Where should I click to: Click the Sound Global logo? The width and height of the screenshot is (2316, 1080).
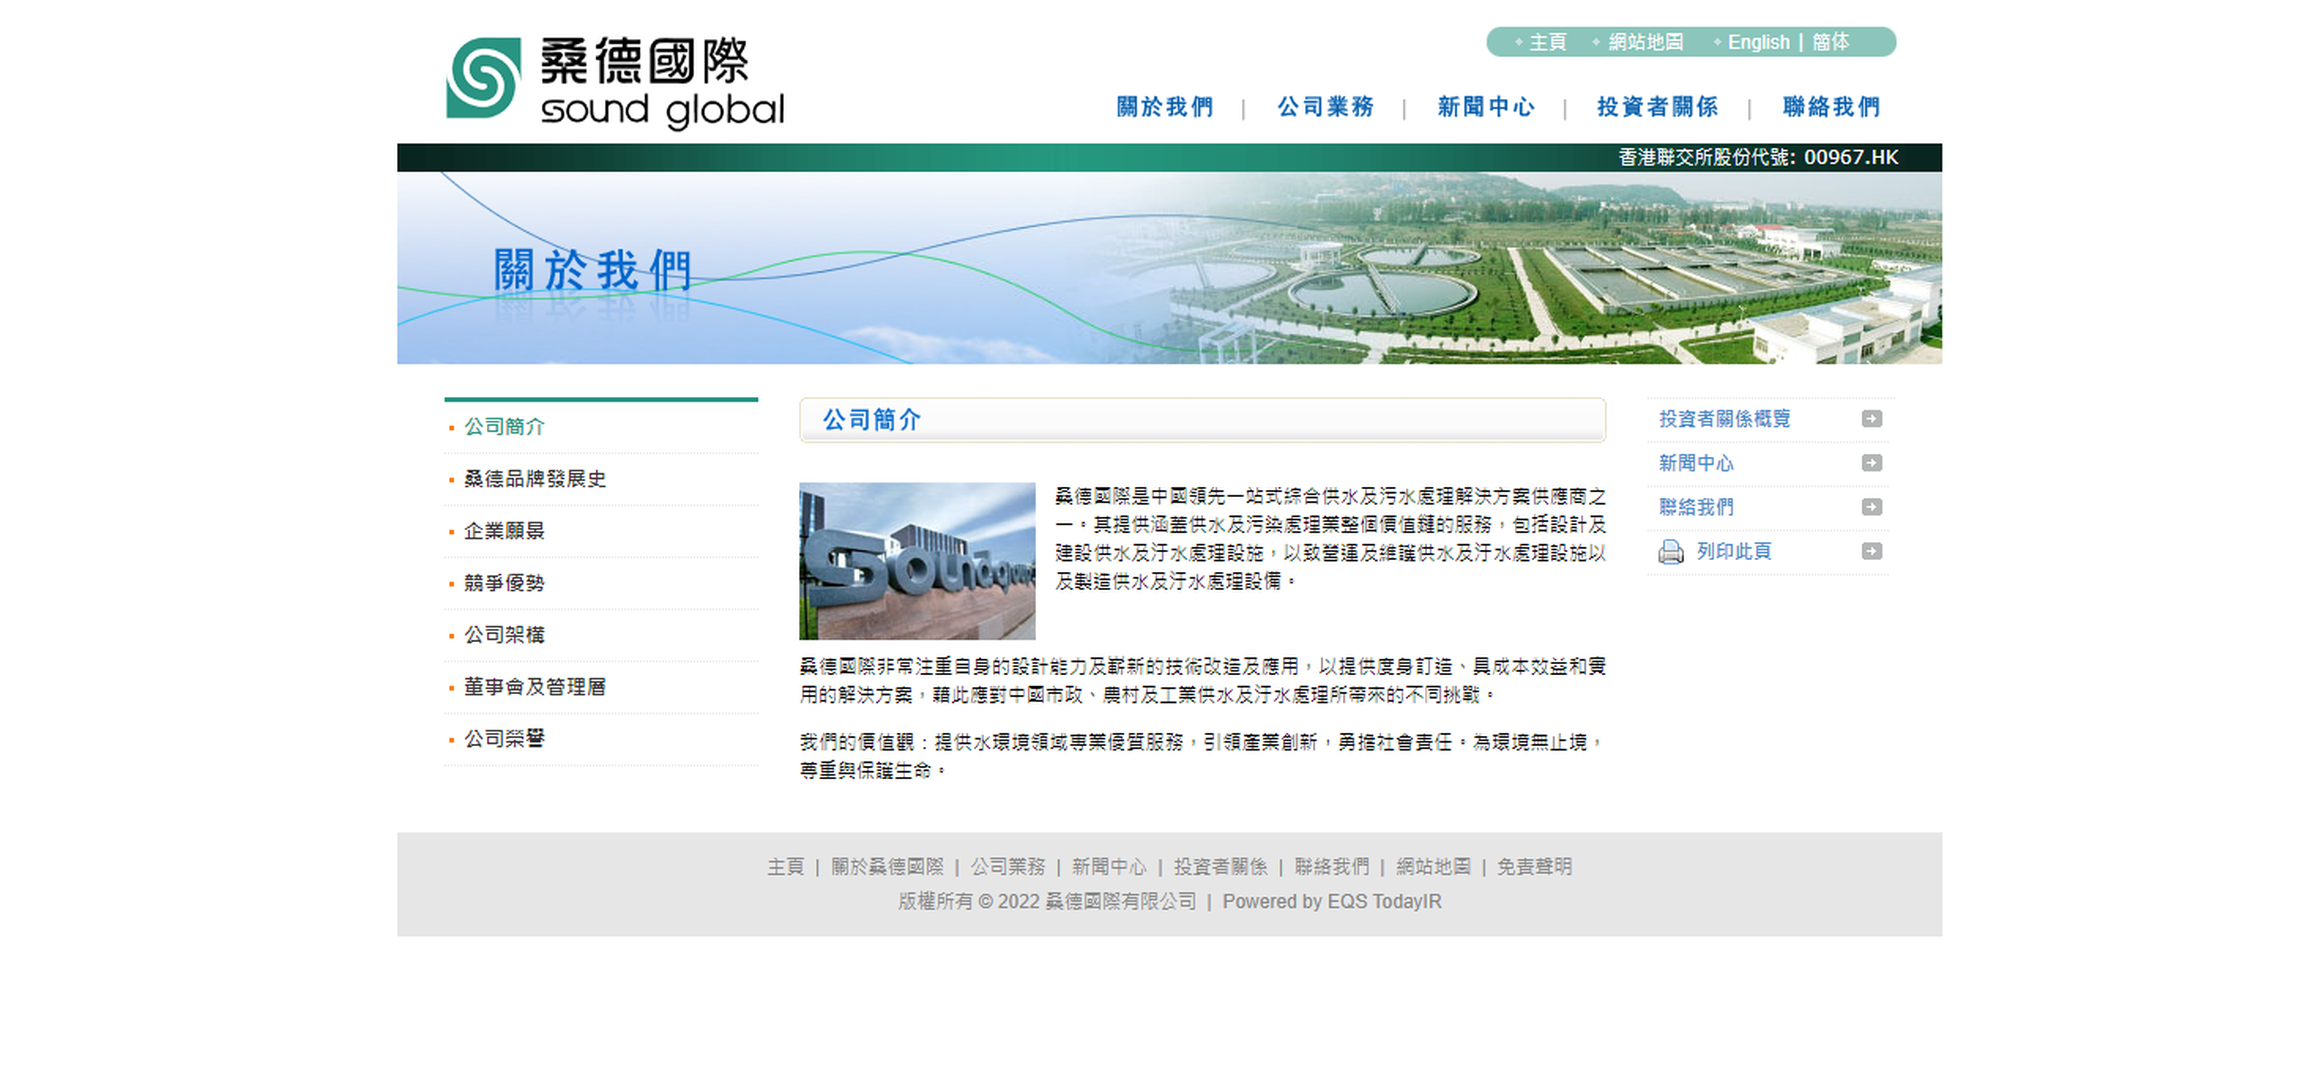[613, 80]
